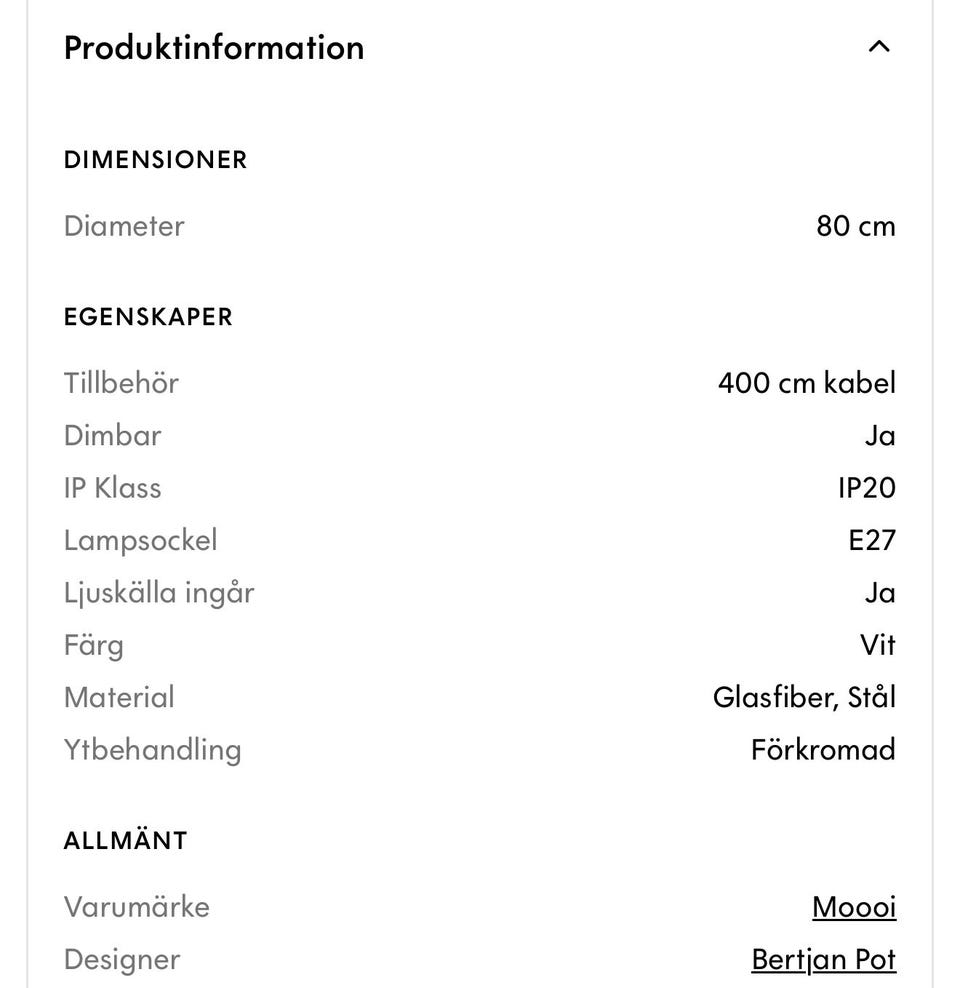This screenshot has height=988, width=960.
Task: Select the E27 socket value
Action: (x=871, y=540)
